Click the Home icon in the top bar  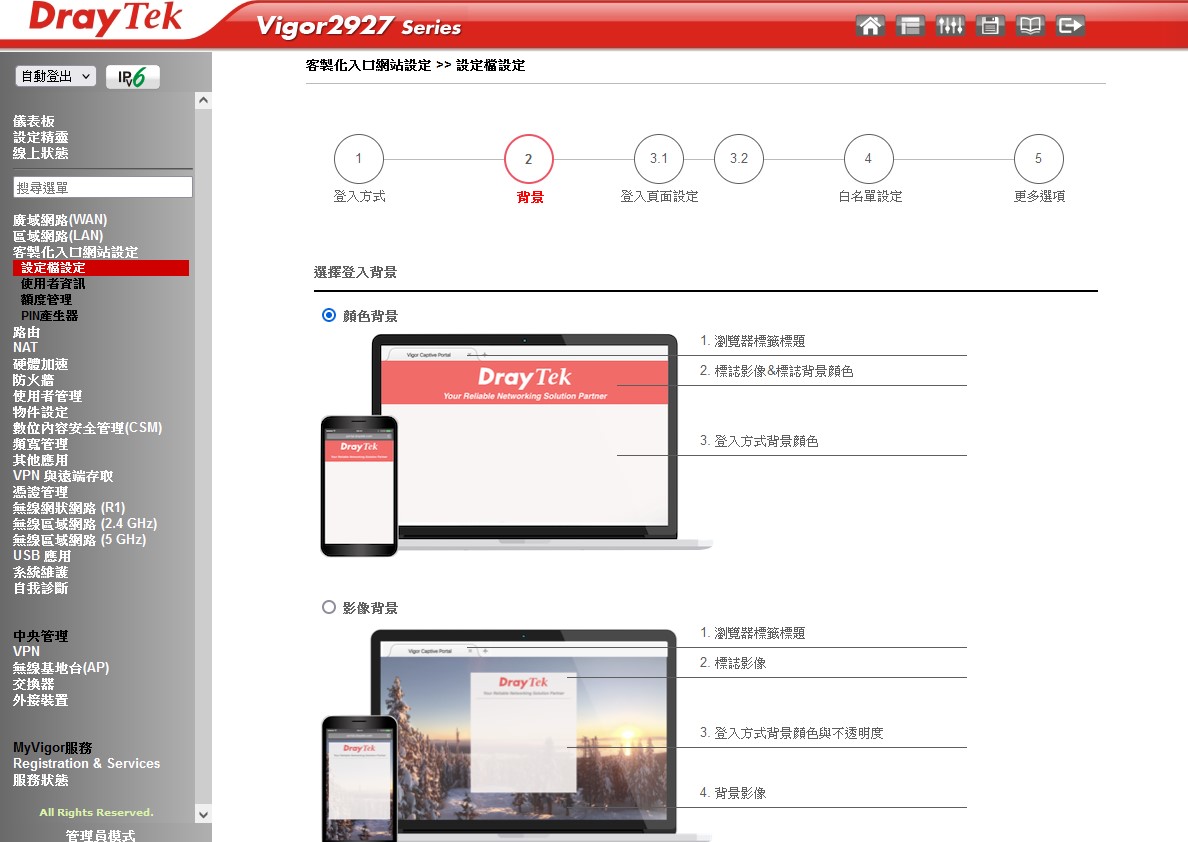[871, 27]
